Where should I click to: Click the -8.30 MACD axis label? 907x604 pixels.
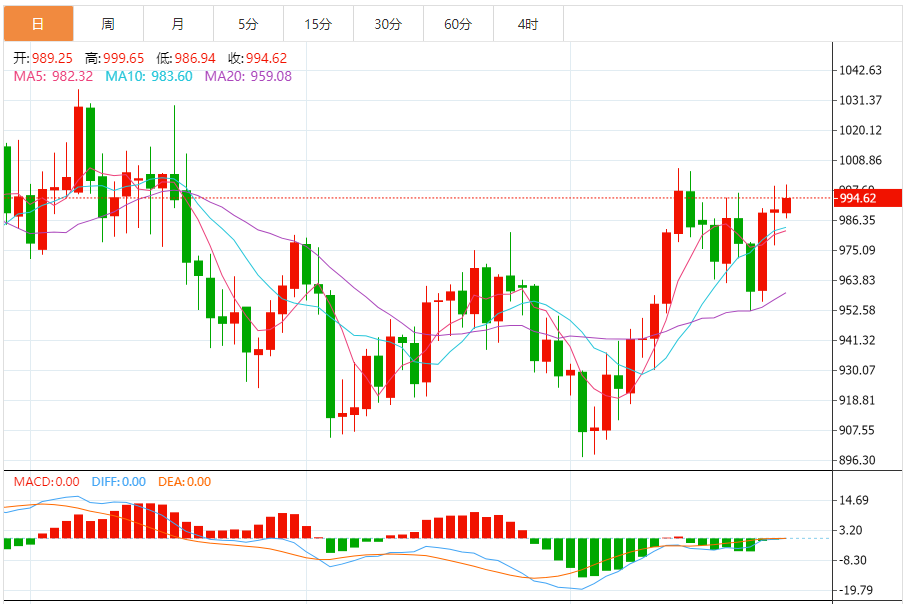coord(853,560)
